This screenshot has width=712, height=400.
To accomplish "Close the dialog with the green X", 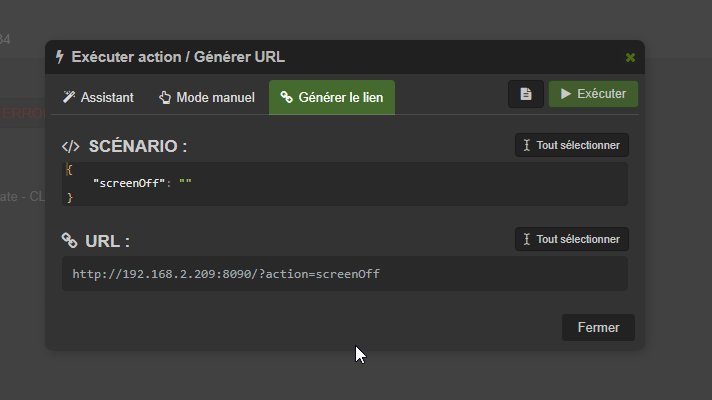I will tap(630, 57).
